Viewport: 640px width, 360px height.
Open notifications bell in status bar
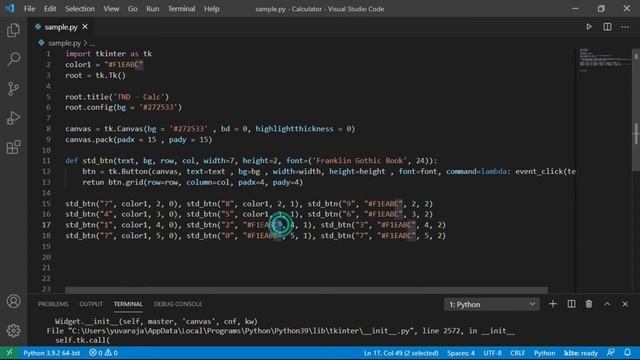click(x=627, y=353)
